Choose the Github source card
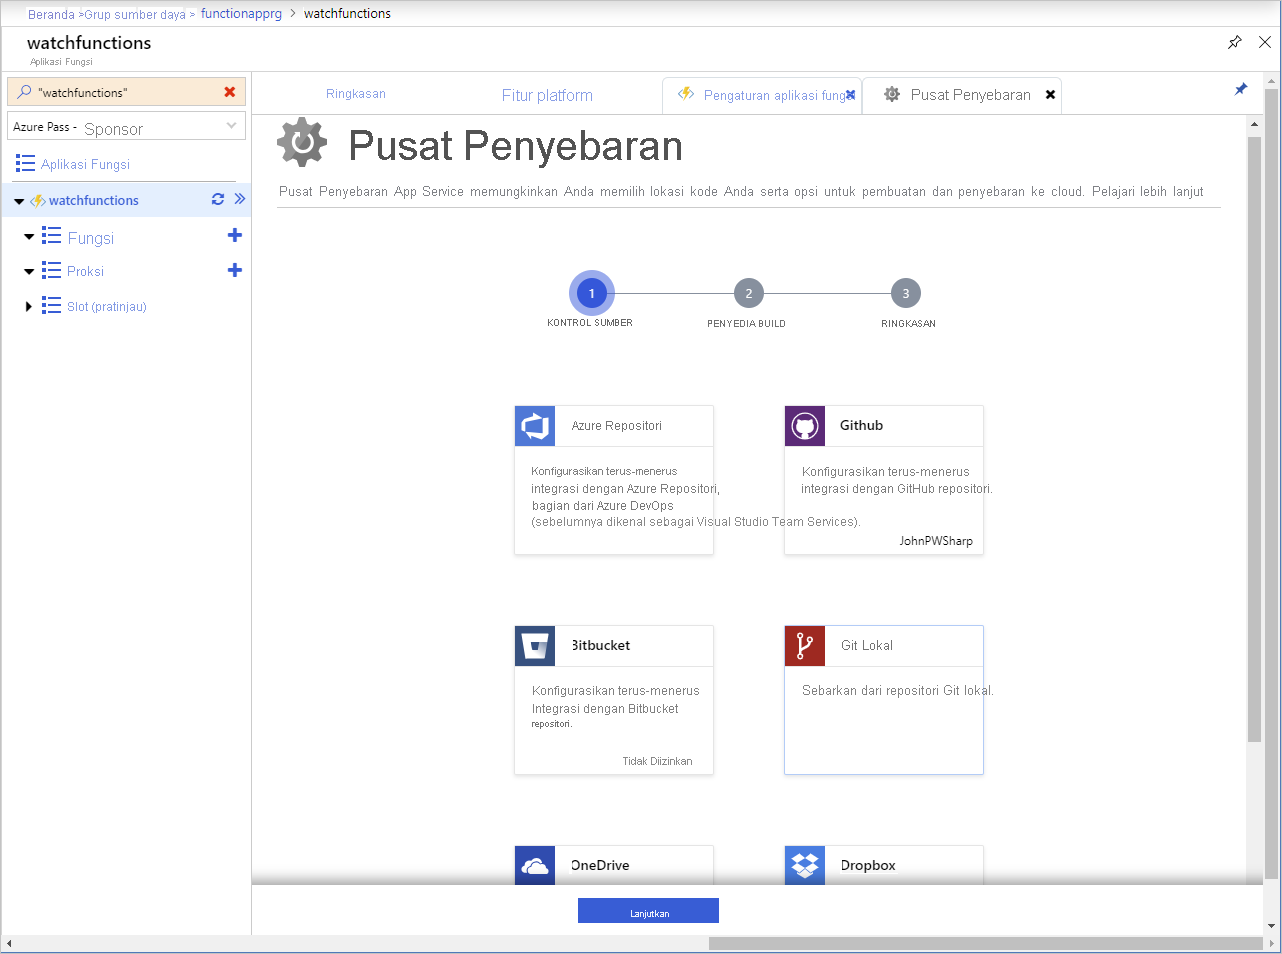1282x954 pixels. [x=884, y=480]
